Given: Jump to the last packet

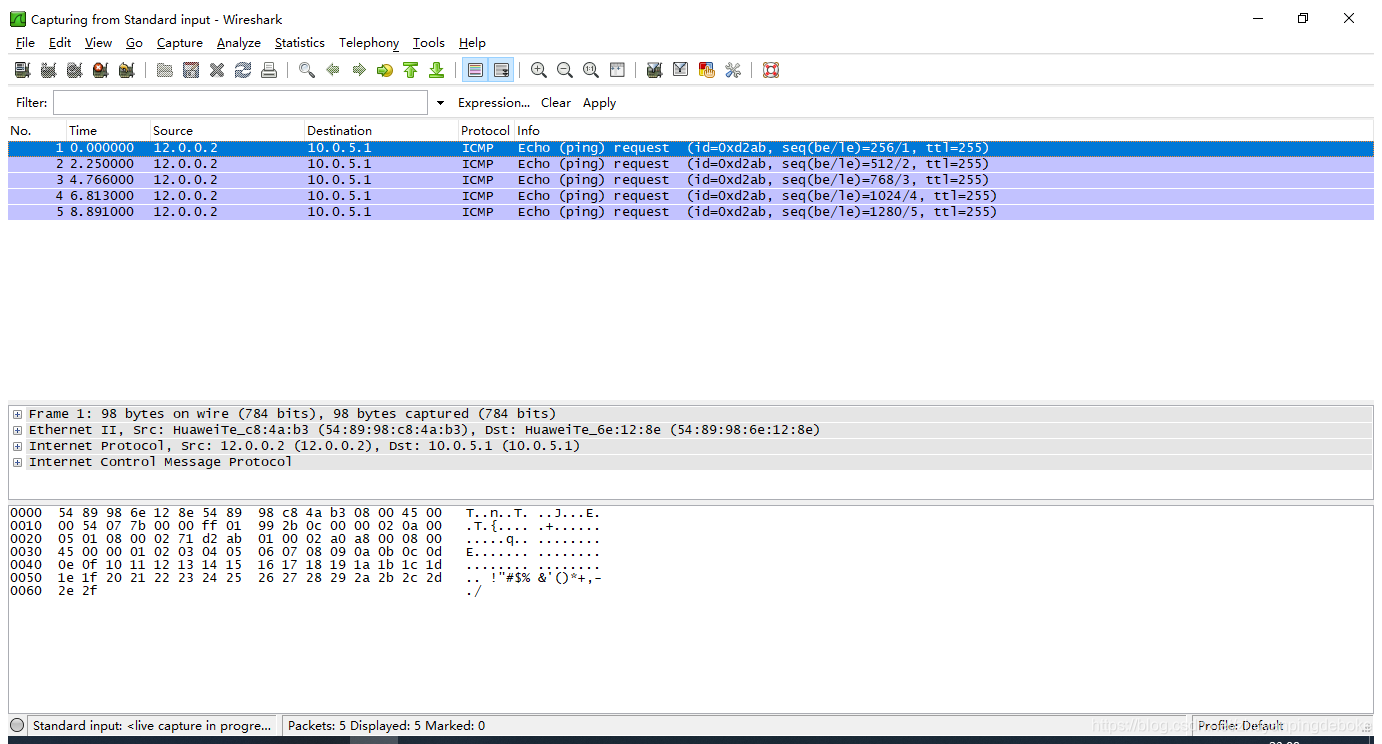Looking at the screenshot, I should click(x=437, y=70).
